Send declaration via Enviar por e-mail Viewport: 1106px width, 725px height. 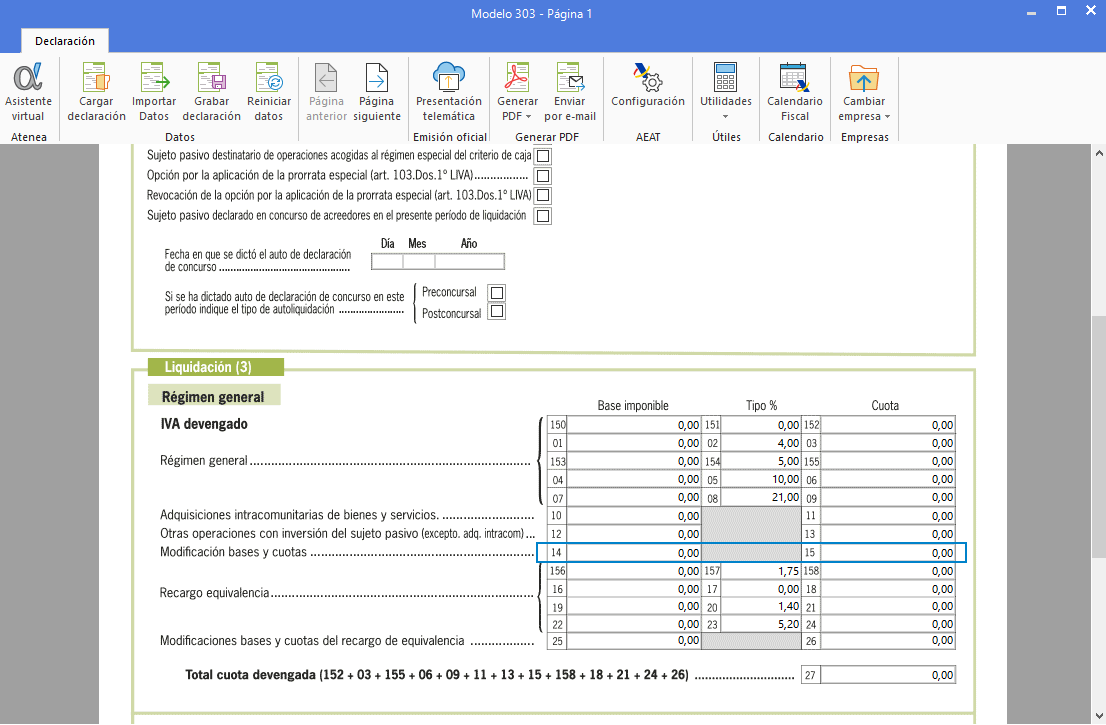pos(570,92)
